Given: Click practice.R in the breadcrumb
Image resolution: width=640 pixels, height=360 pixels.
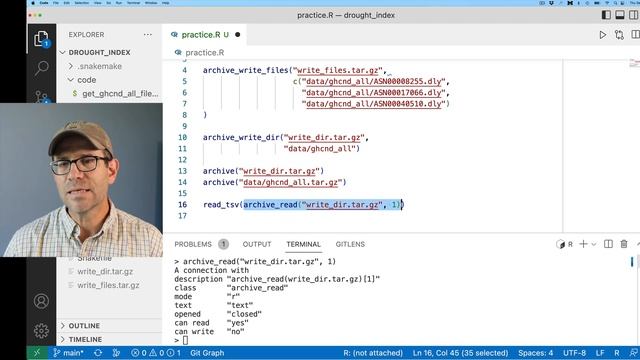Looking at the screenshot, I should pyautogui.click(x=204, y=53).
